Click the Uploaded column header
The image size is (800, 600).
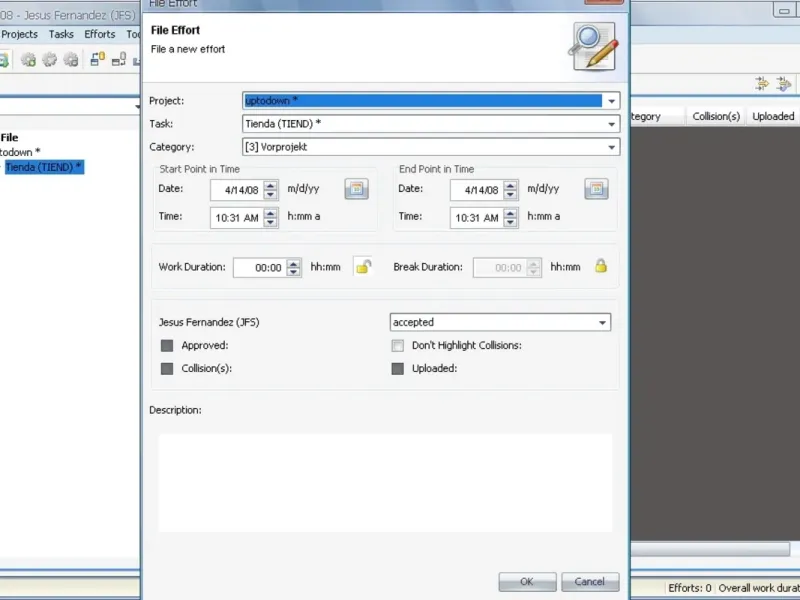[x=772, y=116]
